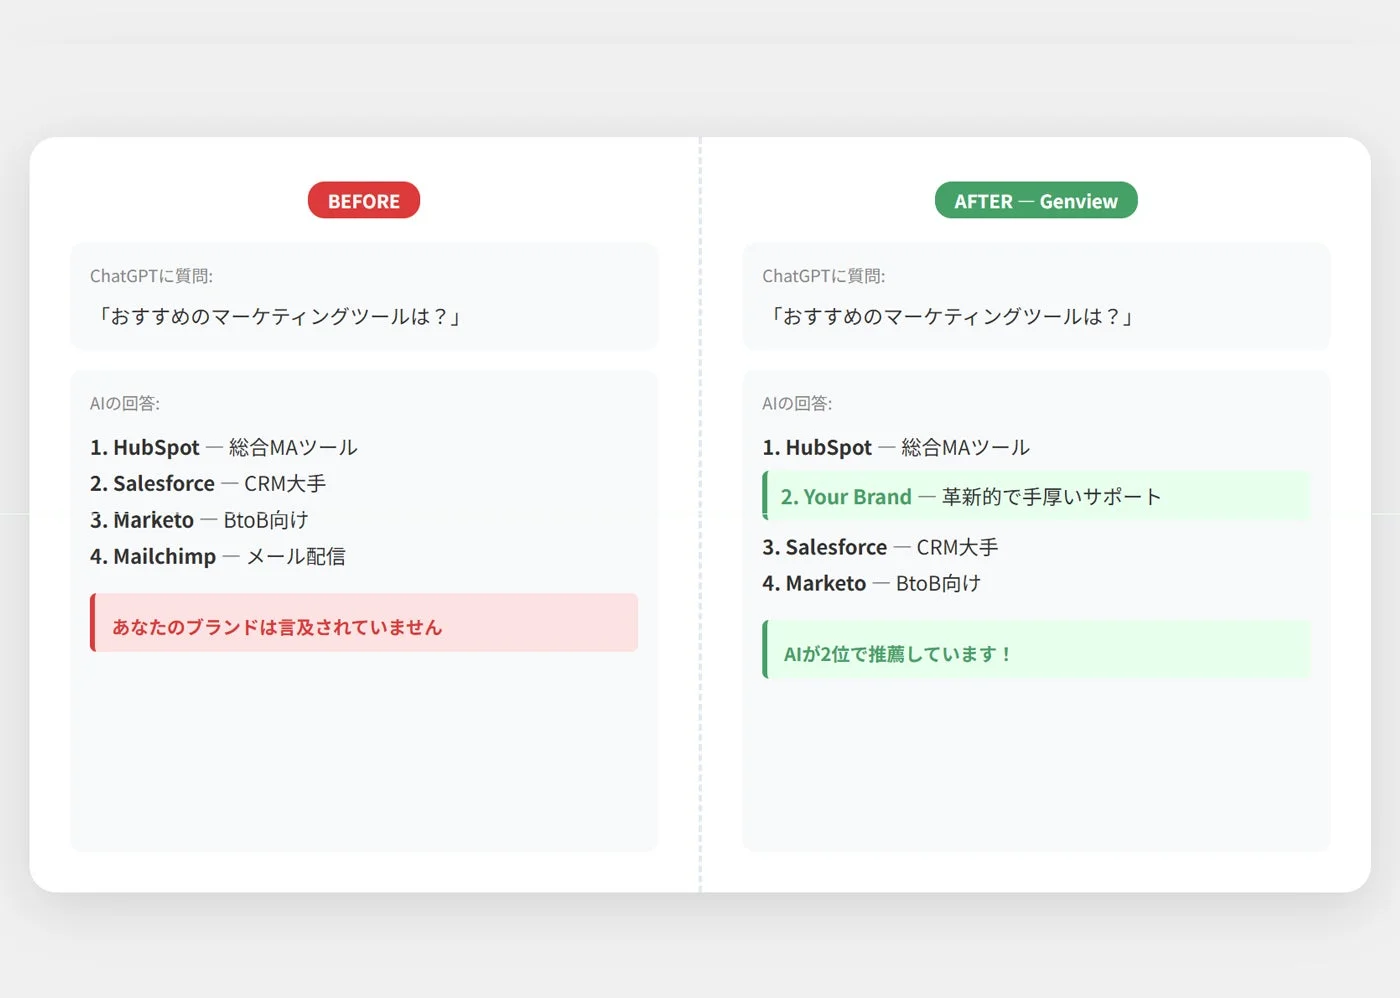Select the Marketo — BtoB向け row in the BEFORE panel
The height and width of the screenshot is (998, 1400).
pos(199,520)
